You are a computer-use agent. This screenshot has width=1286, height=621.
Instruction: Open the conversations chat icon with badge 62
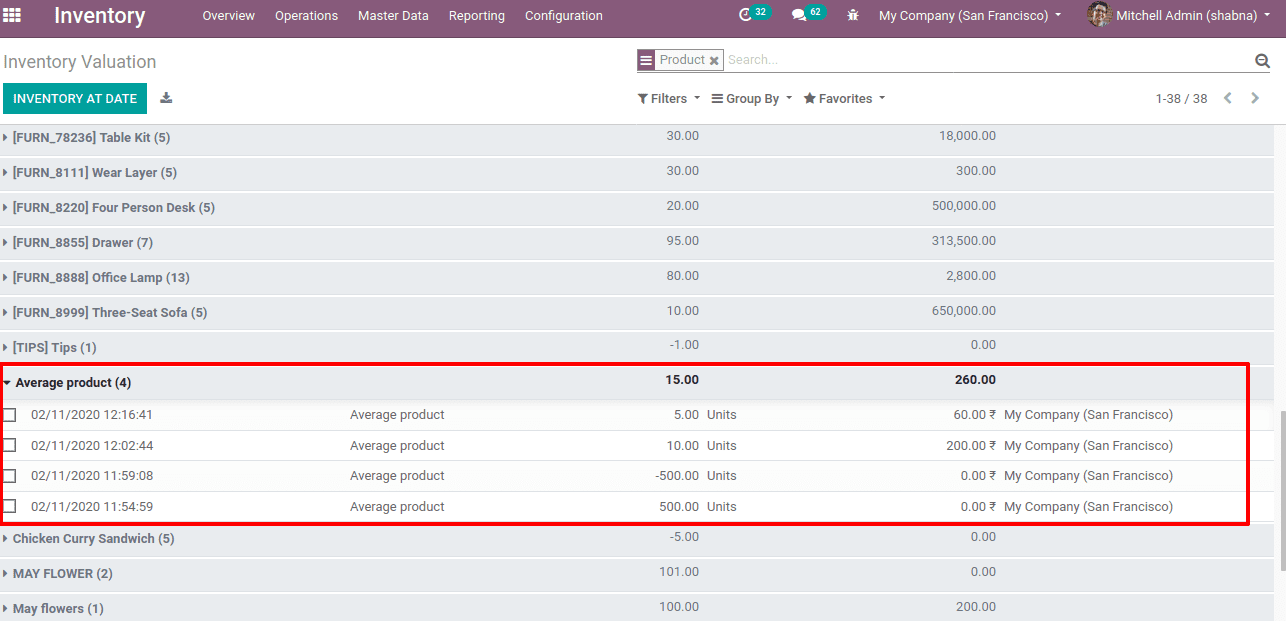click(x=799, y=15)
